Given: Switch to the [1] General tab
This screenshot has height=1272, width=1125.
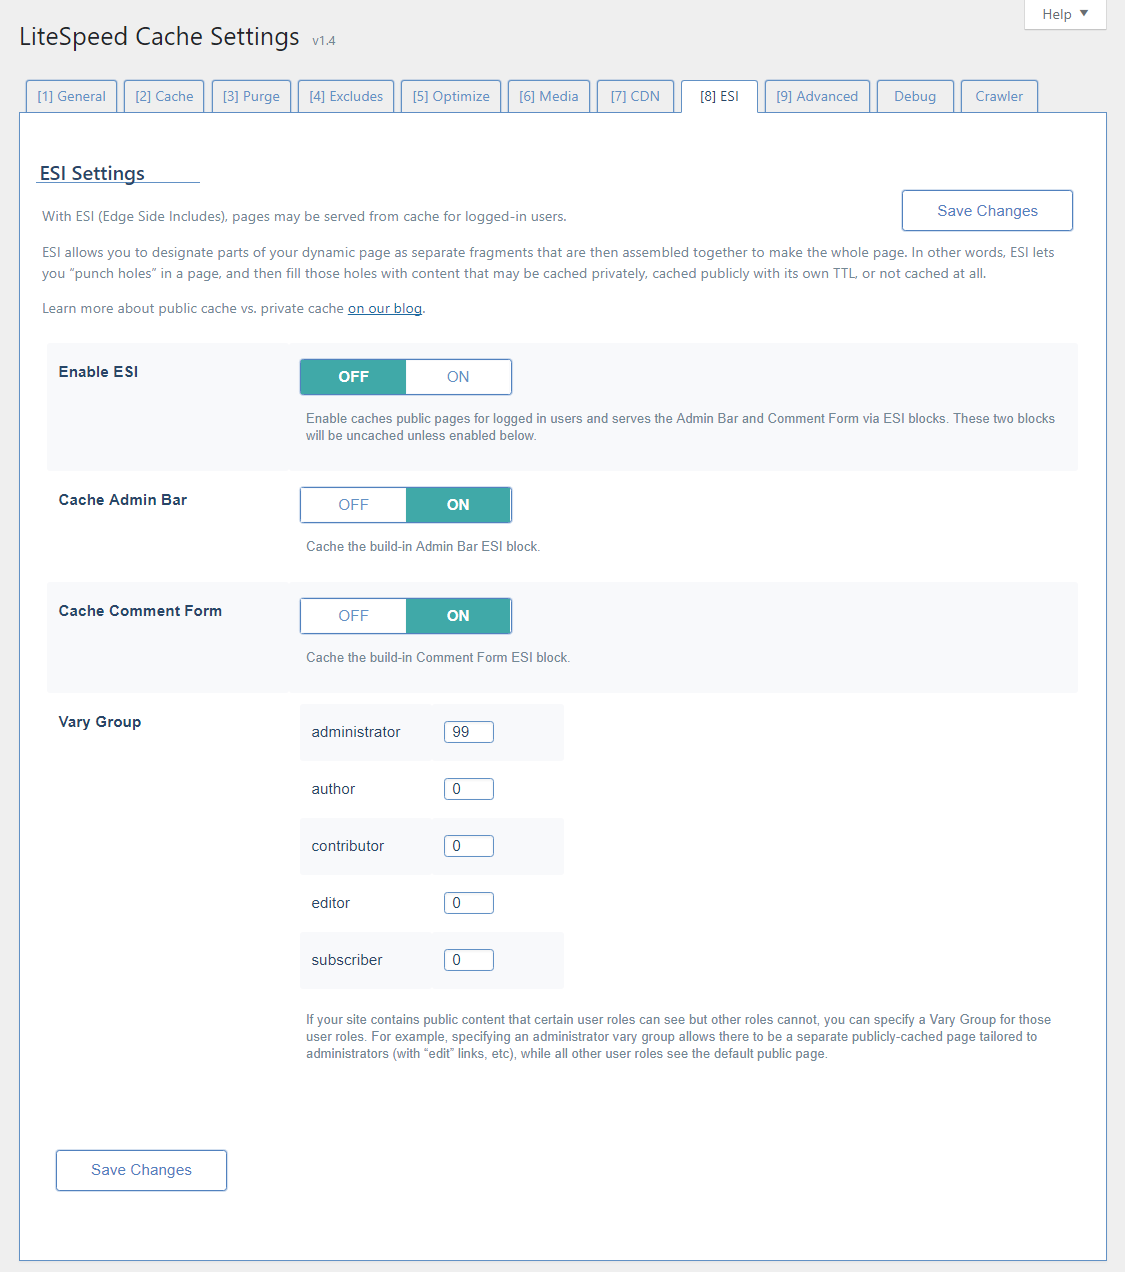Looking at the screenshot, I should (71, 97).
